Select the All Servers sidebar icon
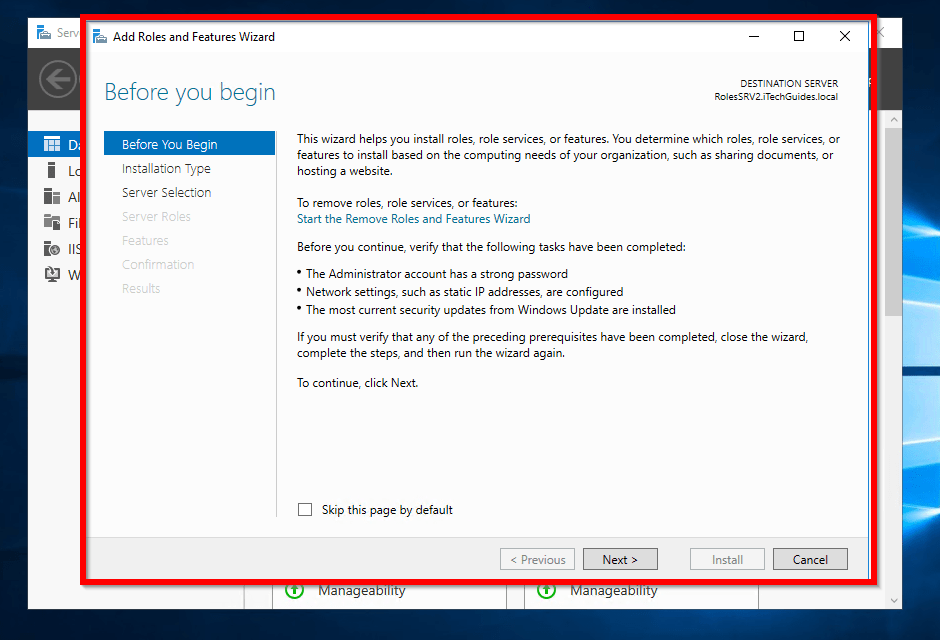Image resolution: width=940 pixels, height=640 pixels. click(x=52, y=197)
